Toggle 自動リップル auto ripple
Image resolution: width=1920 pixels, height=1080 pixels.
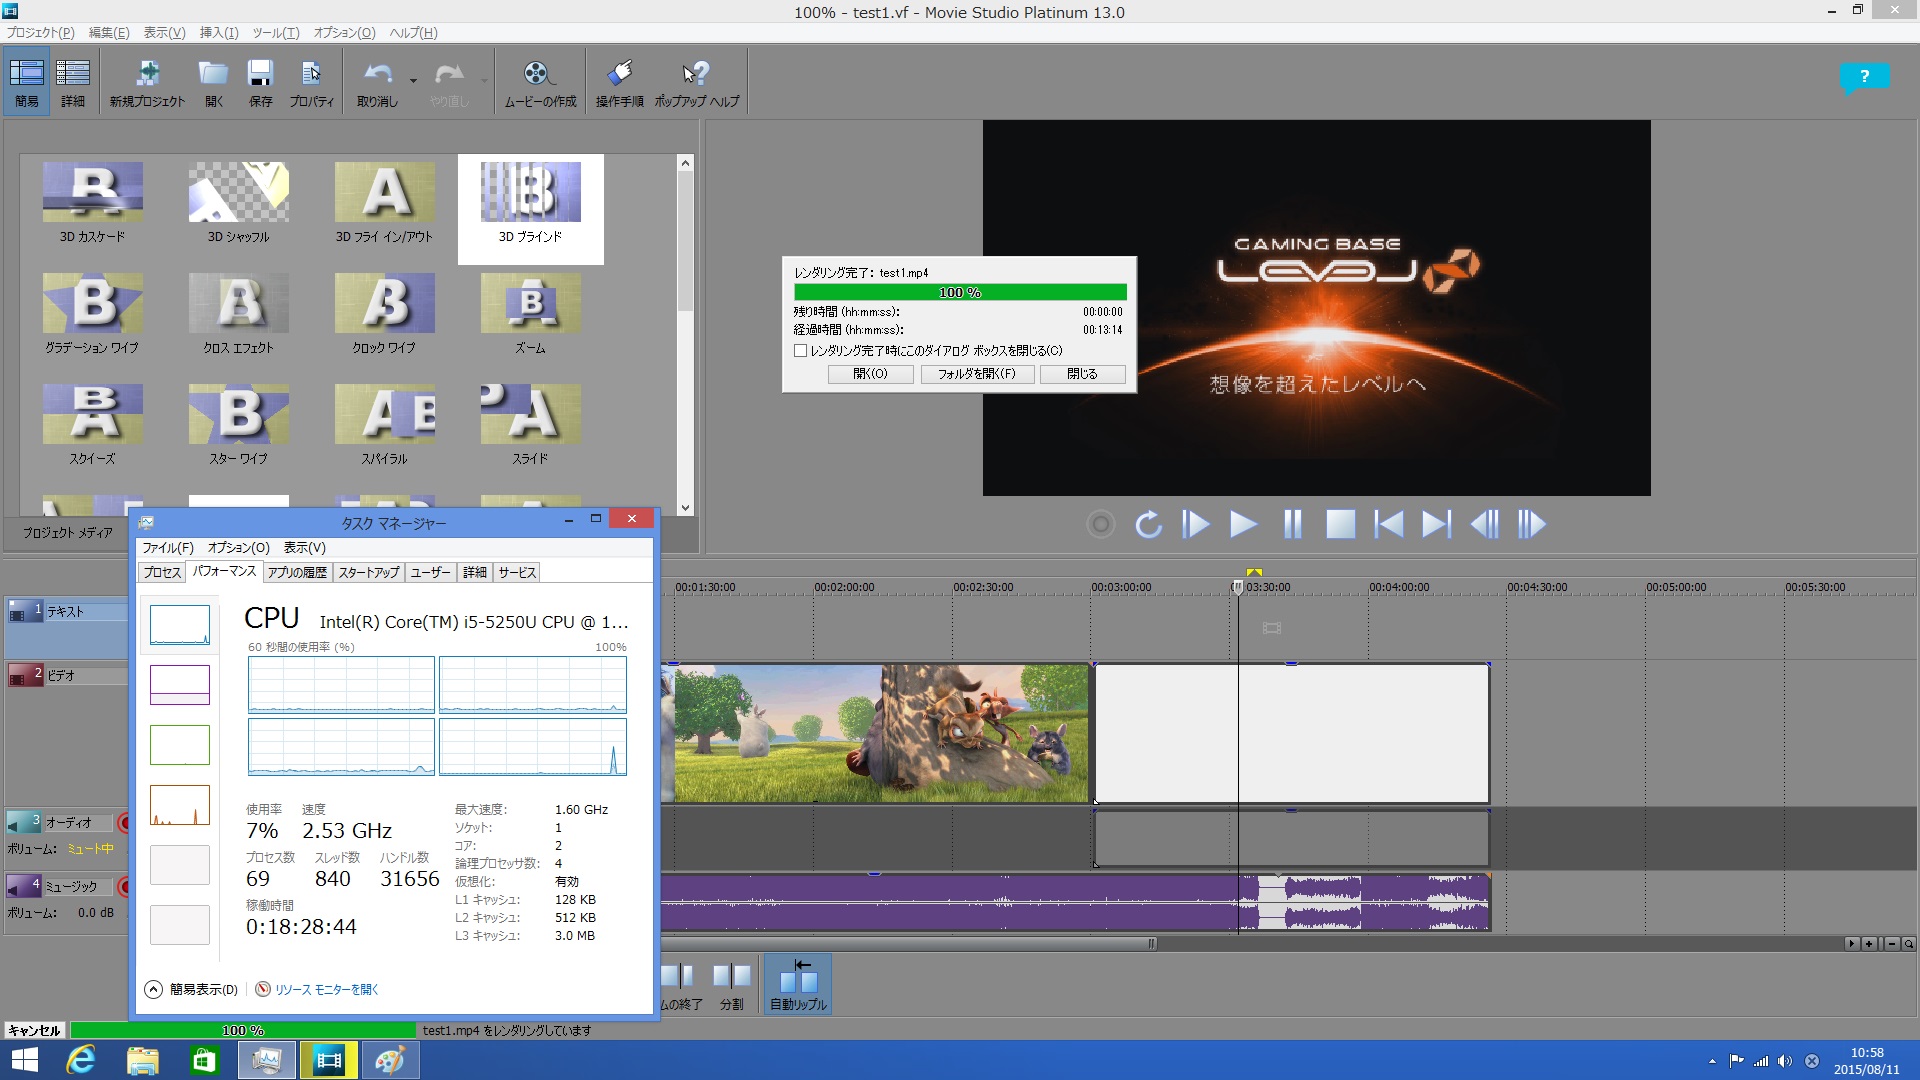point(798,985)
